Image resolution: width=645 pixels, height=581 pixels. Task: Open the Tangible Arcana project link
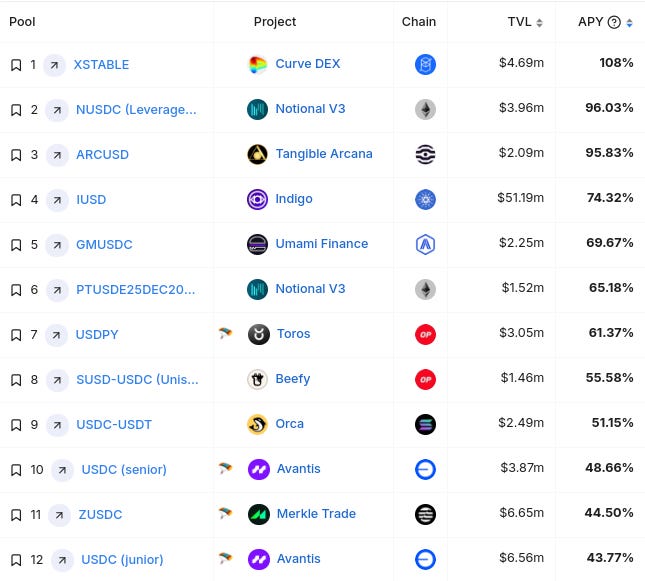pyautogui.click(x=324, y=154)
